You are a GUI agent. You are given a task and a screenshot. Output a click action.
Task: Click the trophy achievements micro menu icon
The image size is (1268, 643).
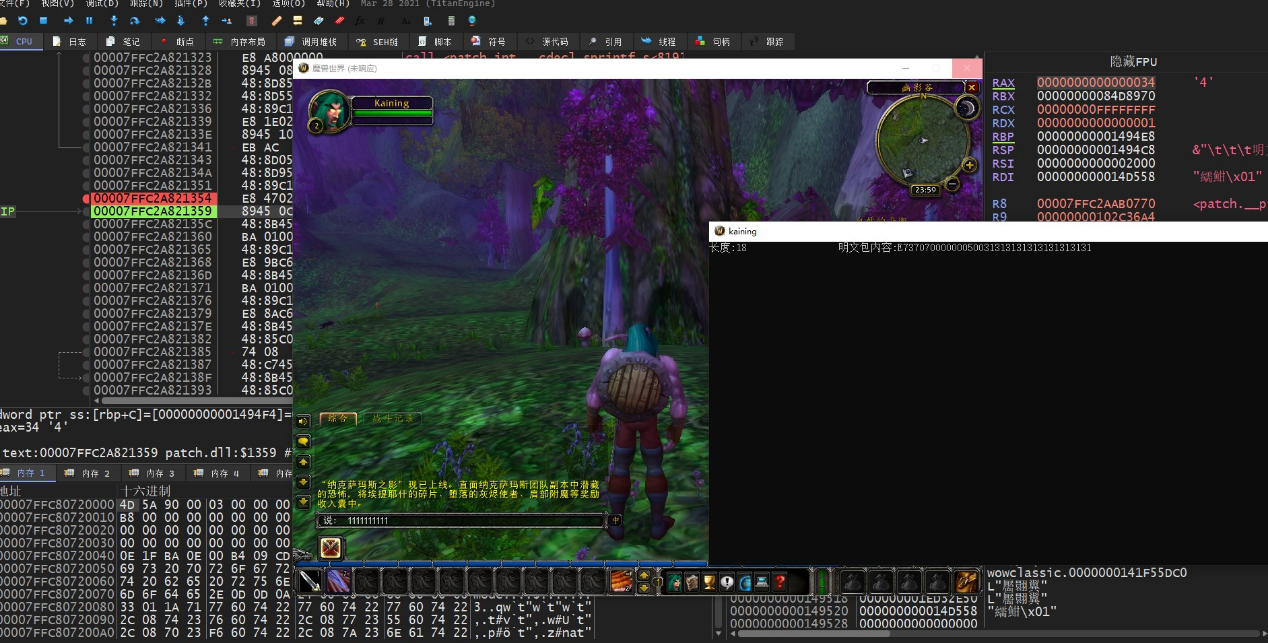point(710,582)
